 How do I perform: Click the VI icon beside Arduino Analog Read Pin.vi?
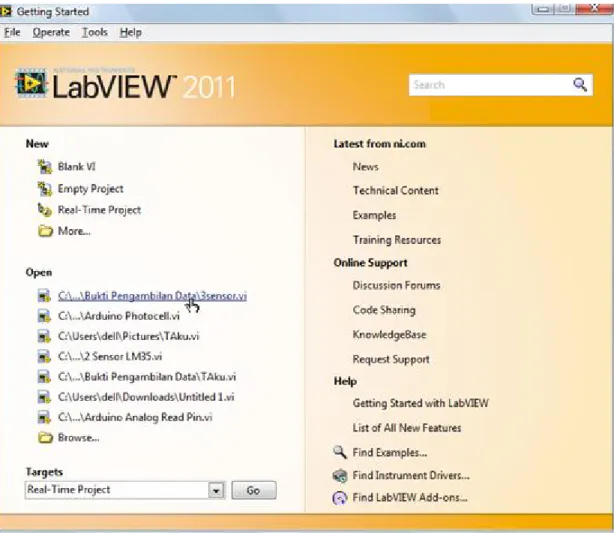[44, 417]
